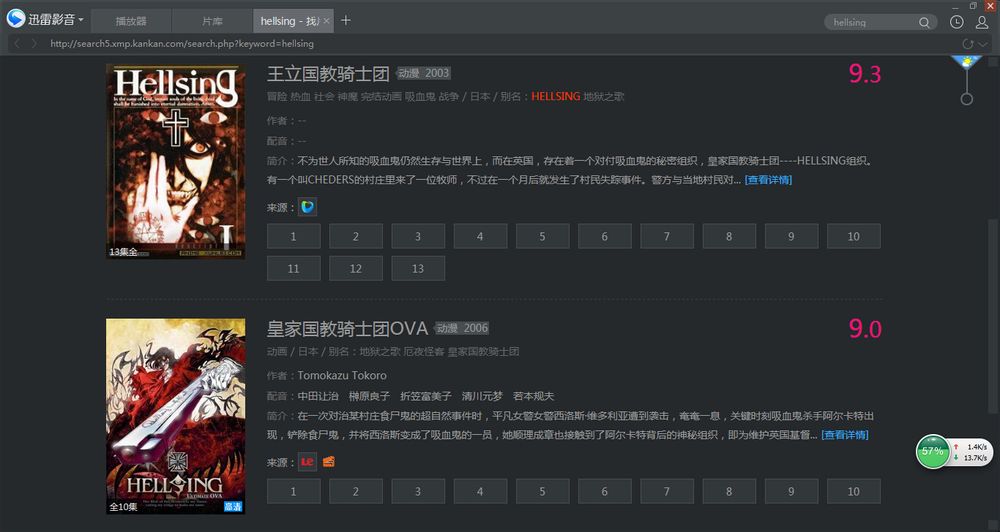Open the 皇家国教骑士团OVA poster thumbnail
The width and height of the screenshot is (1000, 532).
[175, 417]
